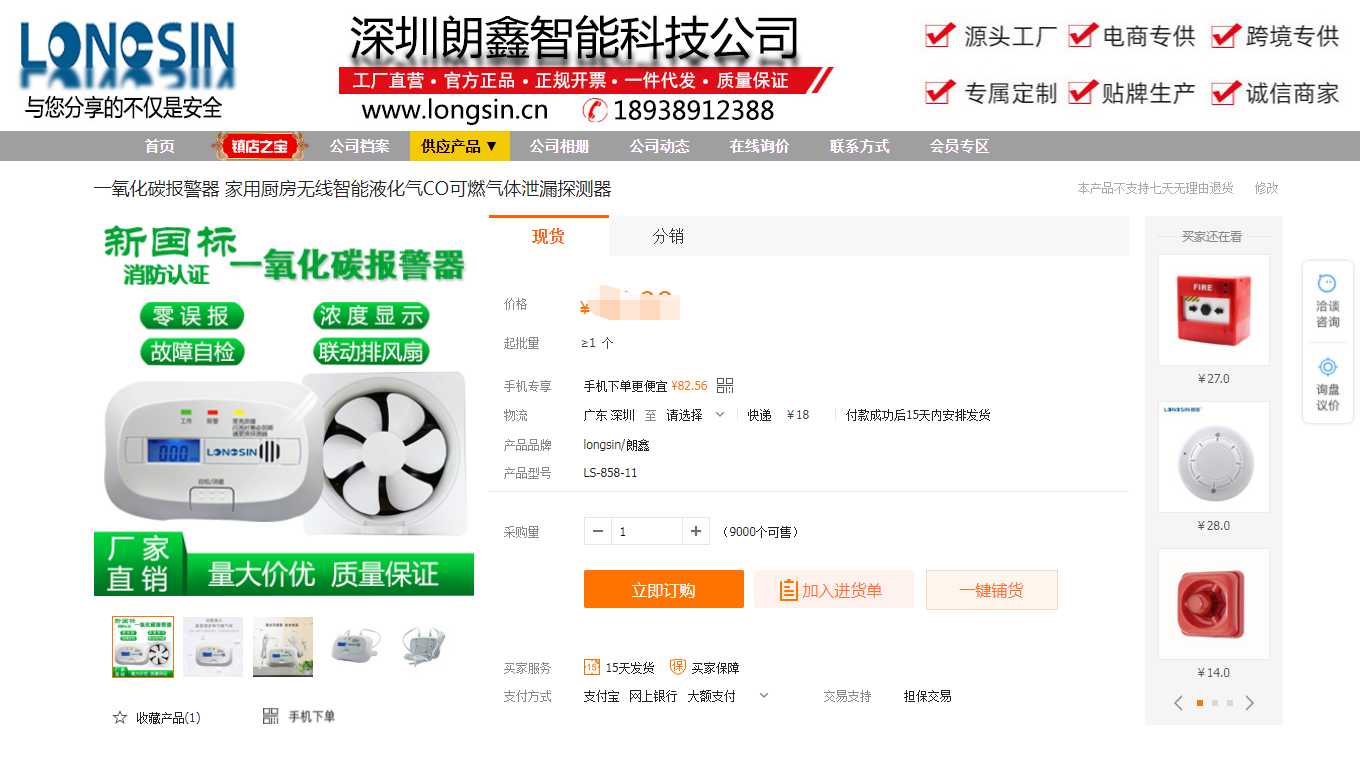The height and width of the screenshot is (773, 1360).
Task: Click the 洽谈咨询 chat icon
Action: pos(1327,284)
